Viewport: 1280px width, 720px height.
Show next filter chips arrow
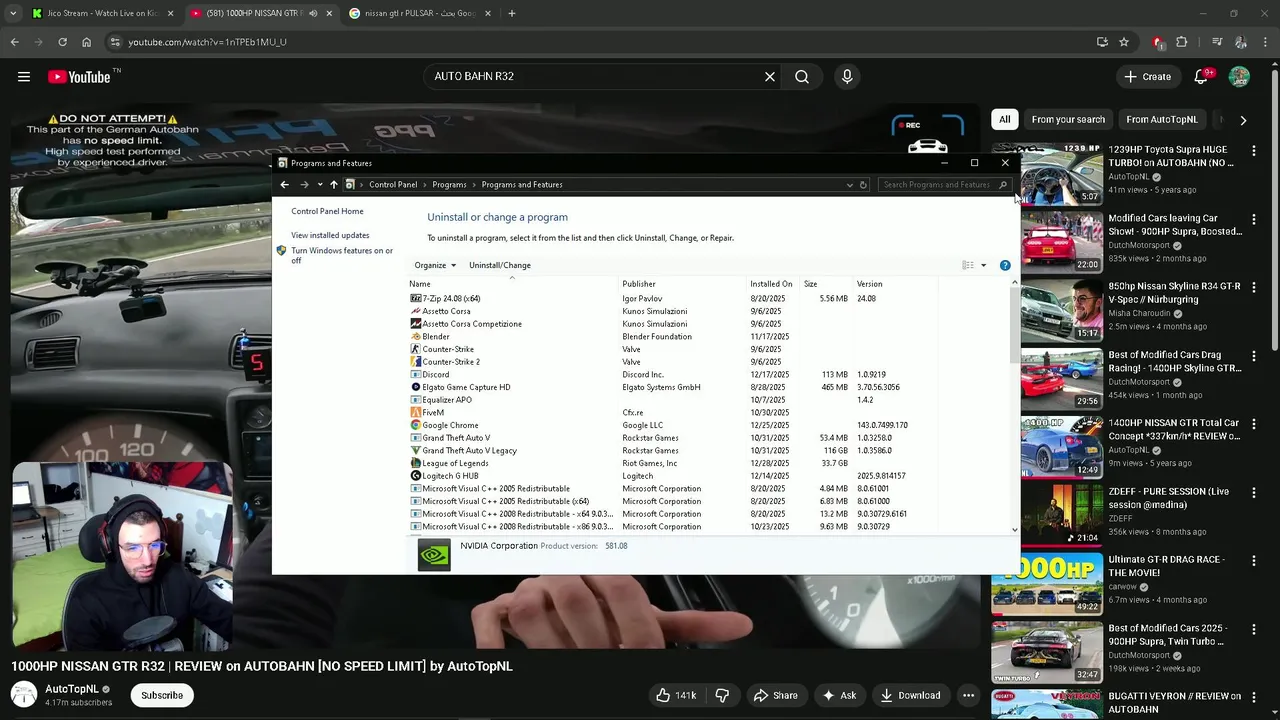coord(1243,120)
